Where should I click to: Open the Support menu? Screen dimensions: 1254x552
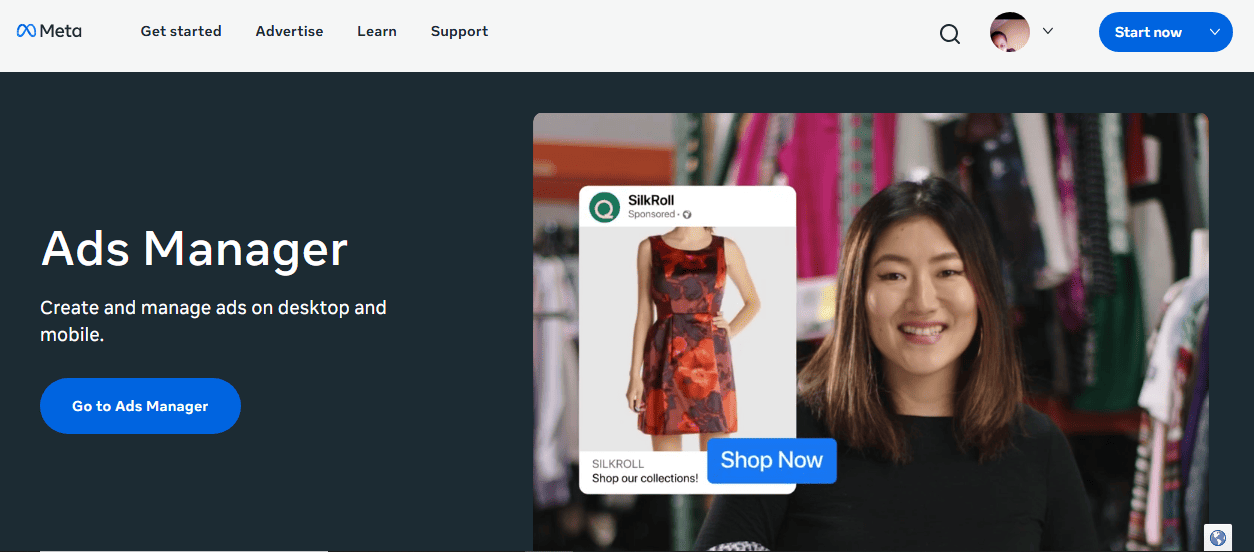[460, 31]
